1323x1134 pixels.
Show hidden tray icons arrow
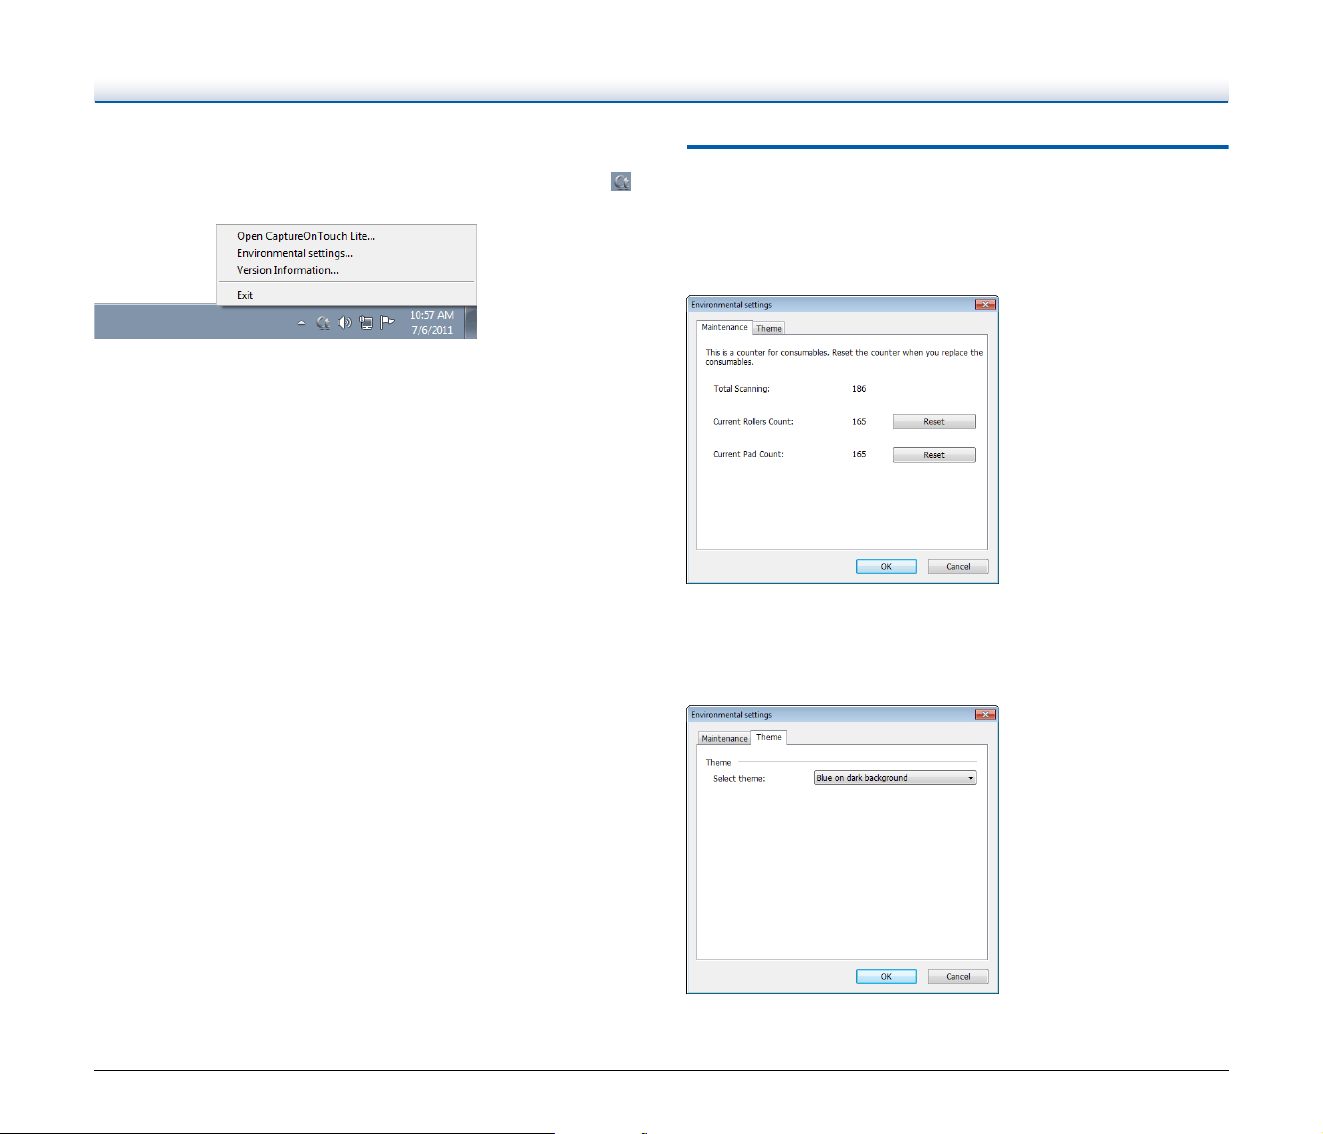(x=301, y=323)
